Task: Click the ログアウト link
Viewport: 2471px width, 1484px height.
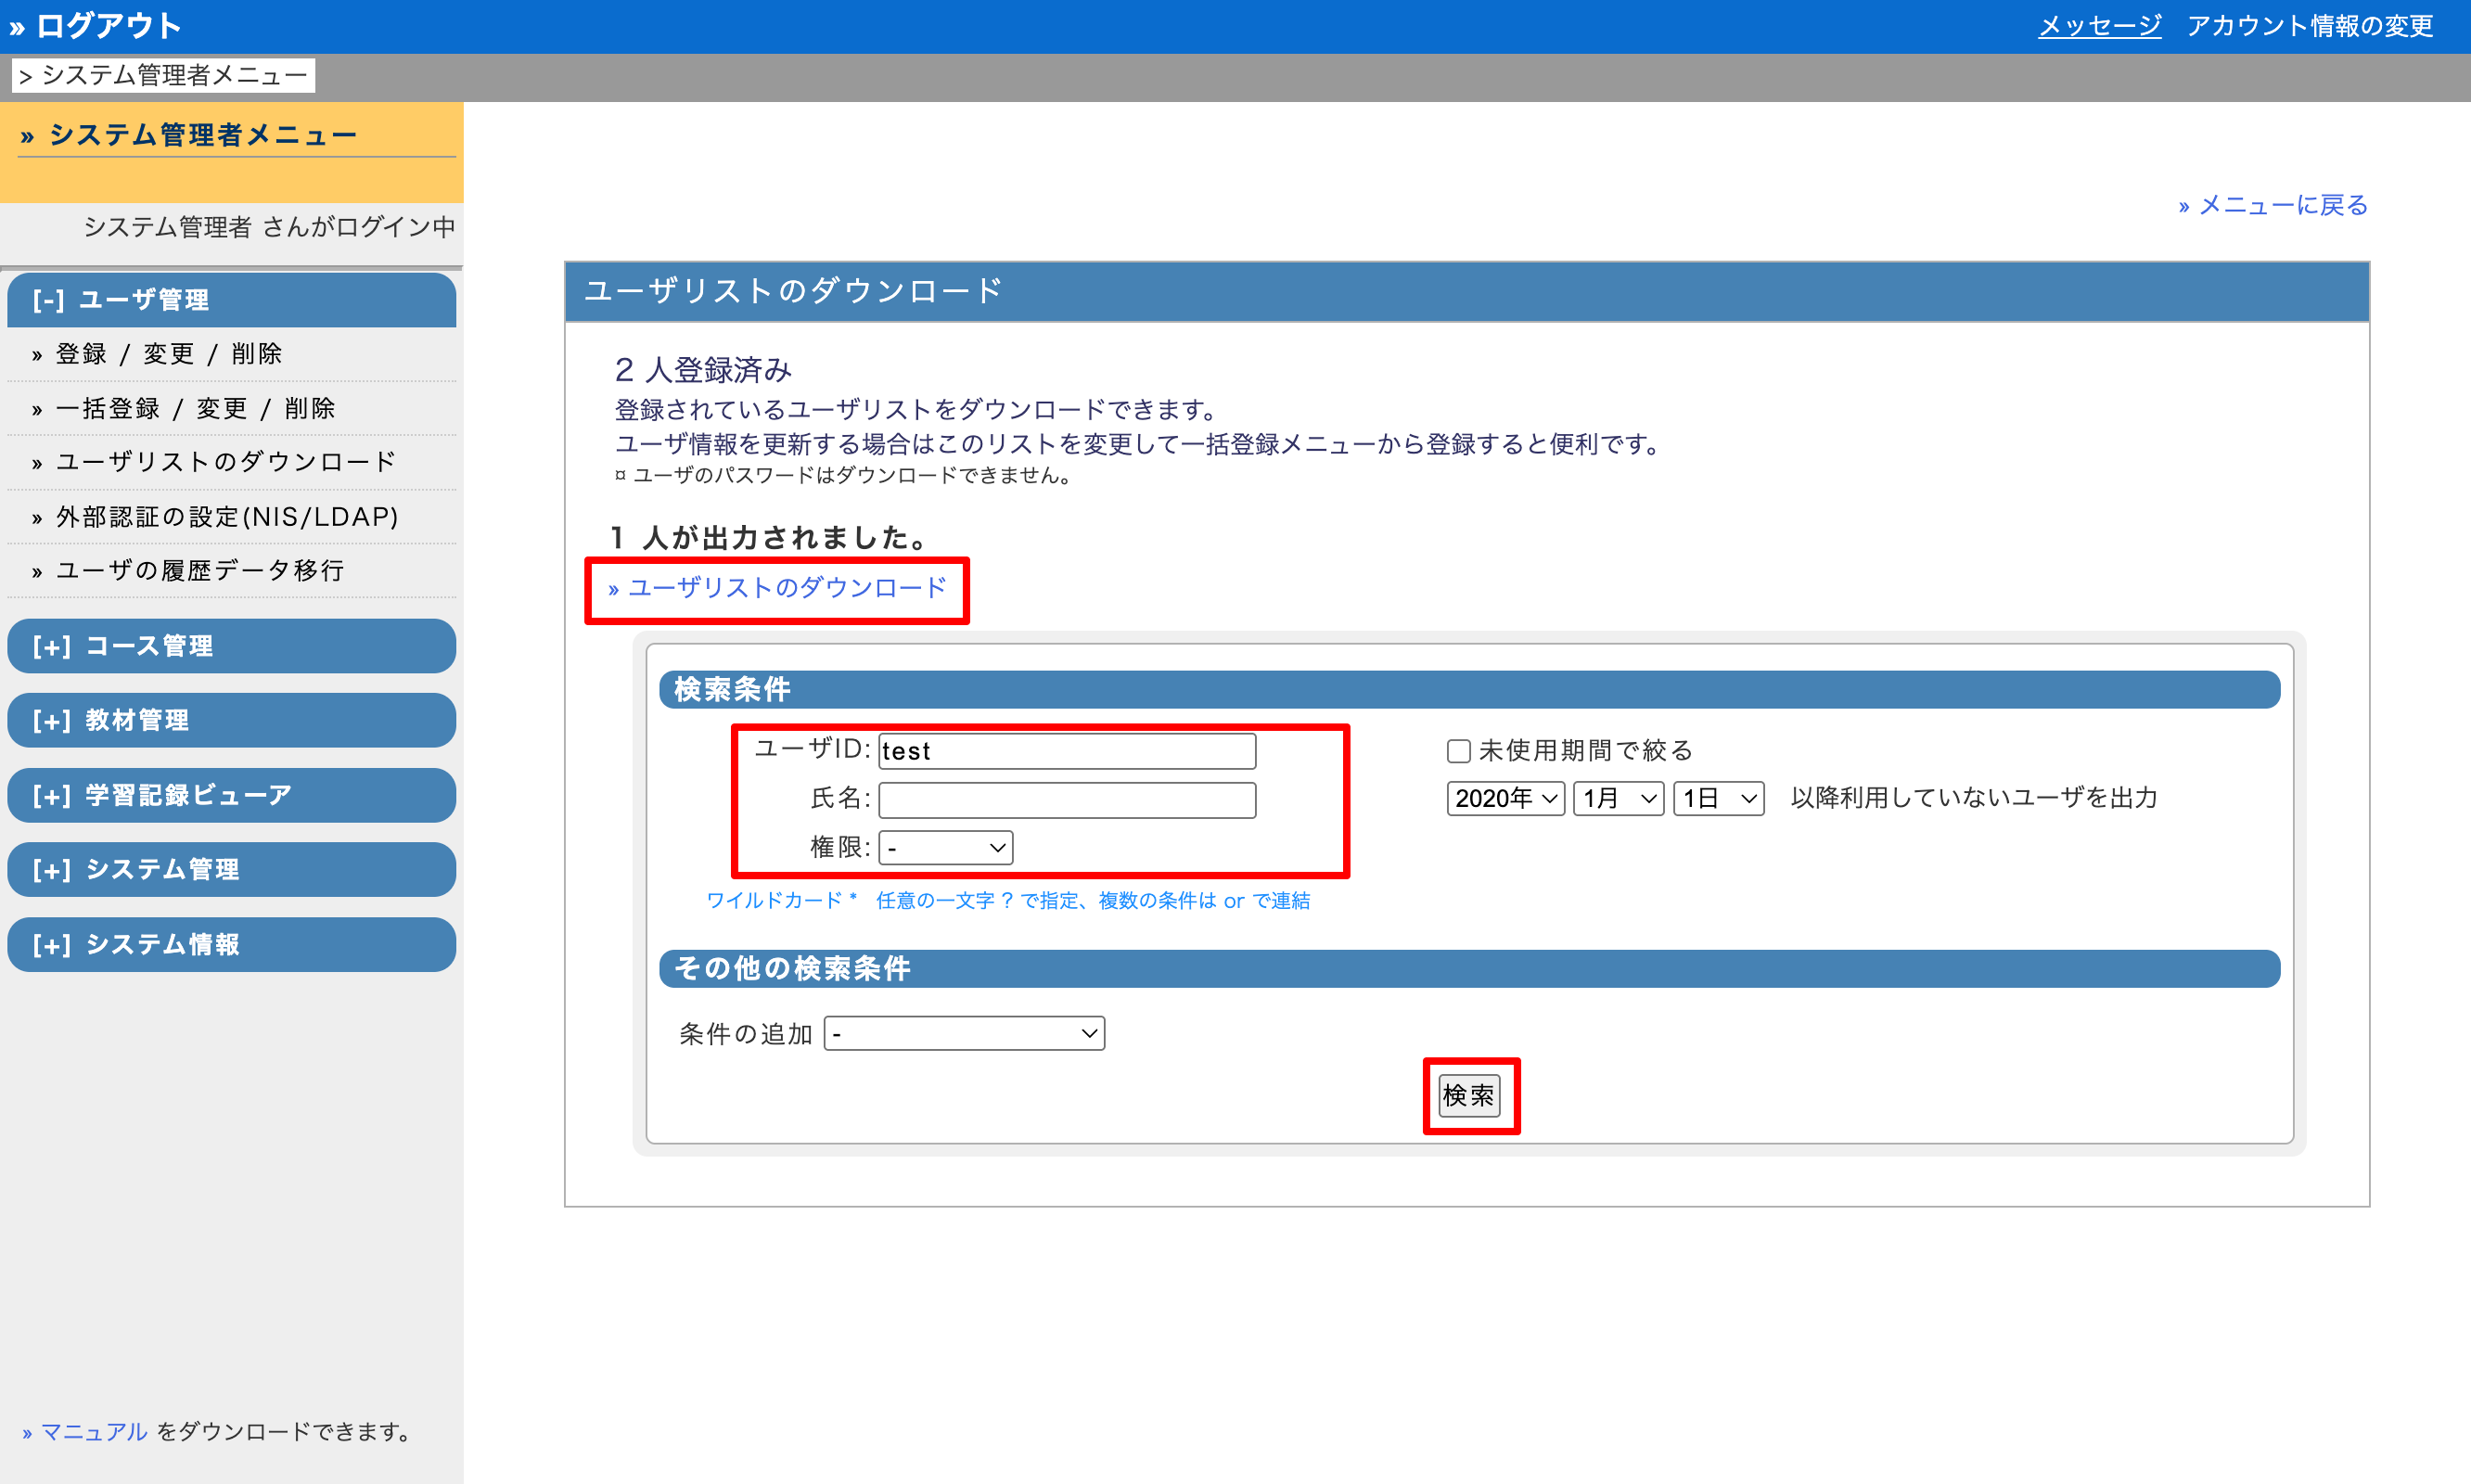Action: click(107, 26)
